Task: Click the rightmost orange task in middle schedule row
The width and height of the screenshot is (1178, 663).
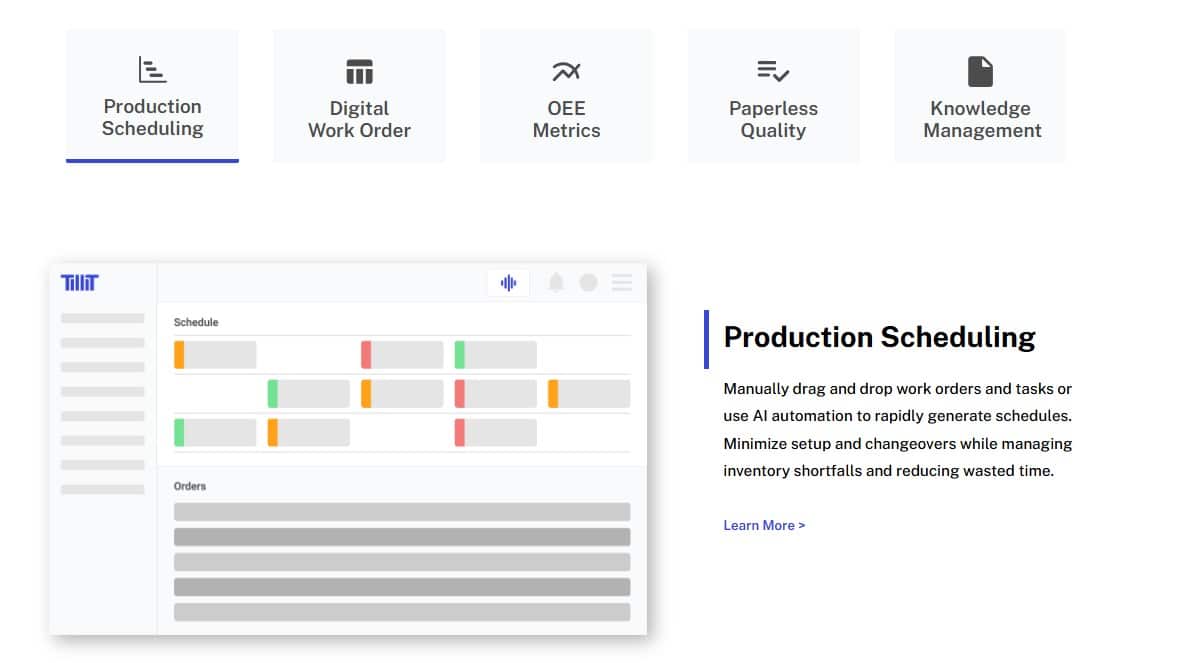Action: tap(588, 394)
